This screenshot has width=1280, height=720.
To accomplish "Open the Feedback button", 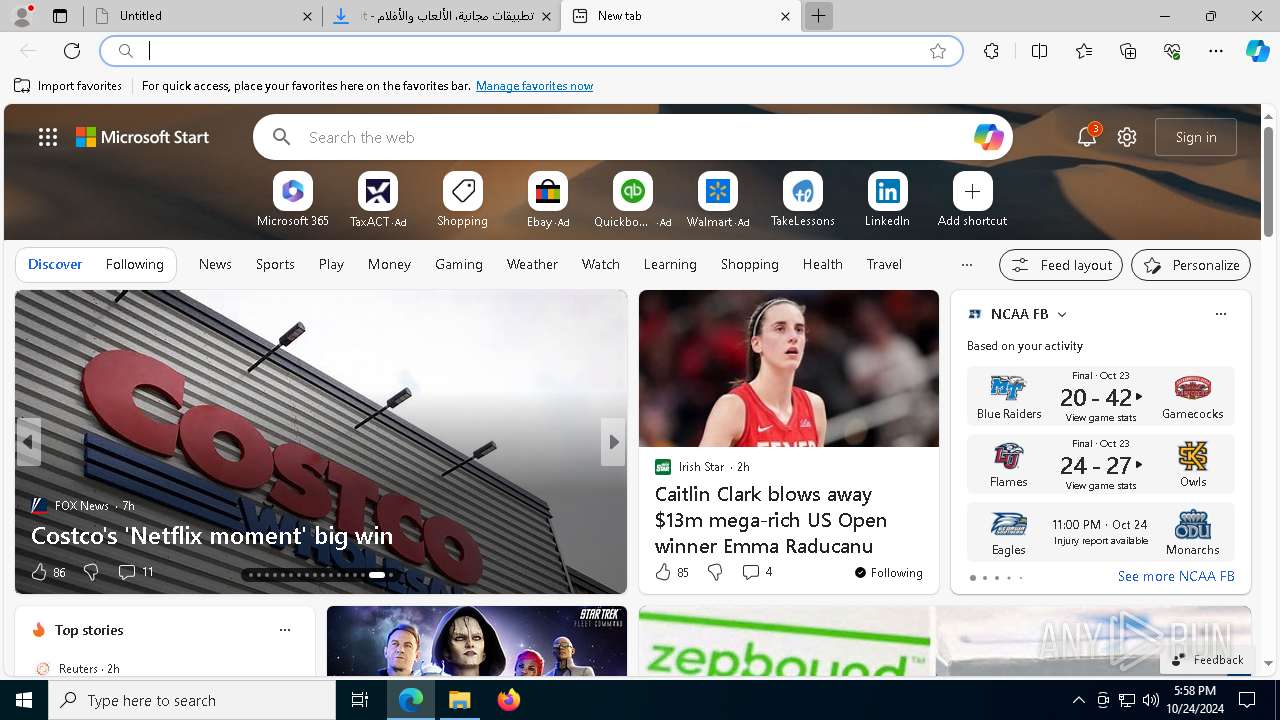I will click(1207, 660).
